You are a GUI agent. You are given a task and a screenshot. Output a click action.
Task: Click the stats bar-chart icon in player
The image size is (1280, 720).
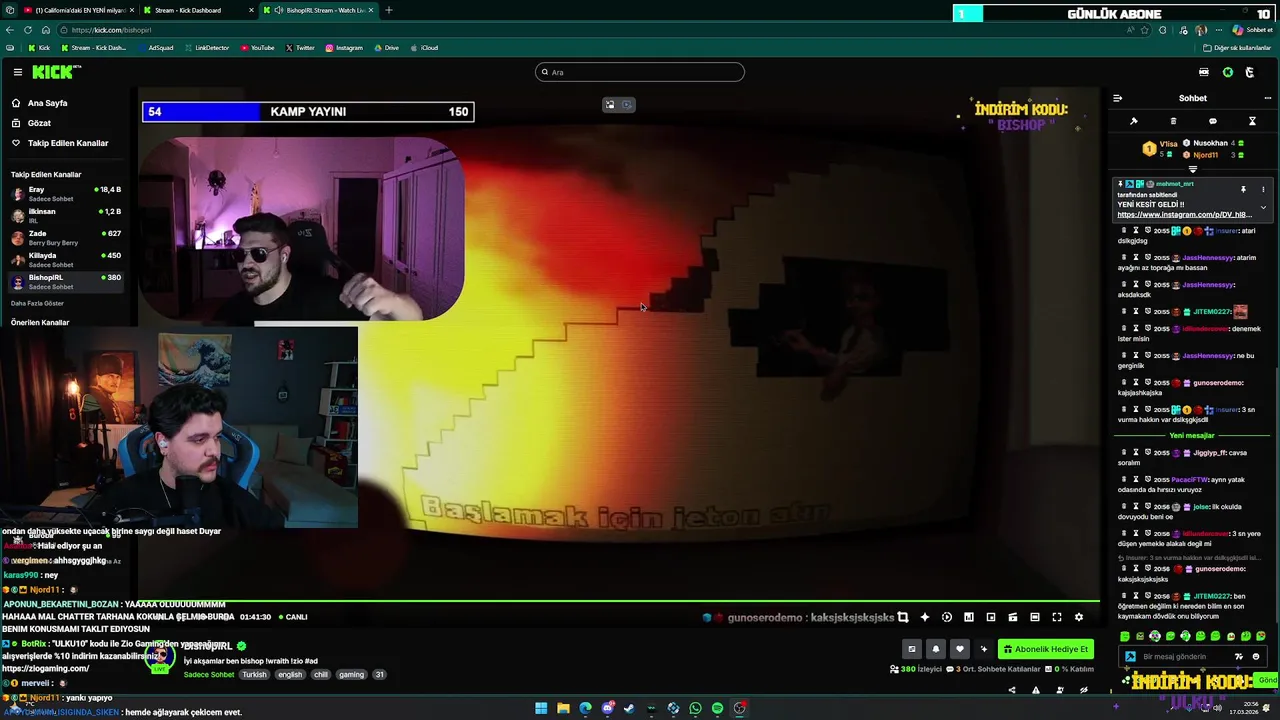[x=969, y=617]
